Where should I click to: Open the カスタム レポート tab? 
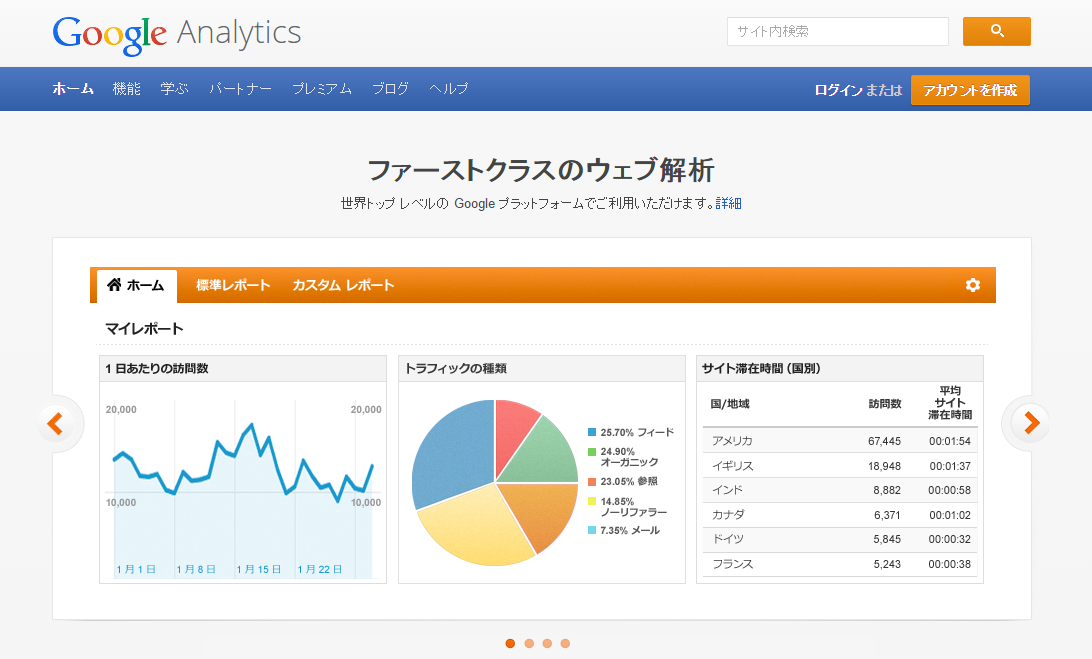coord(341,285)
